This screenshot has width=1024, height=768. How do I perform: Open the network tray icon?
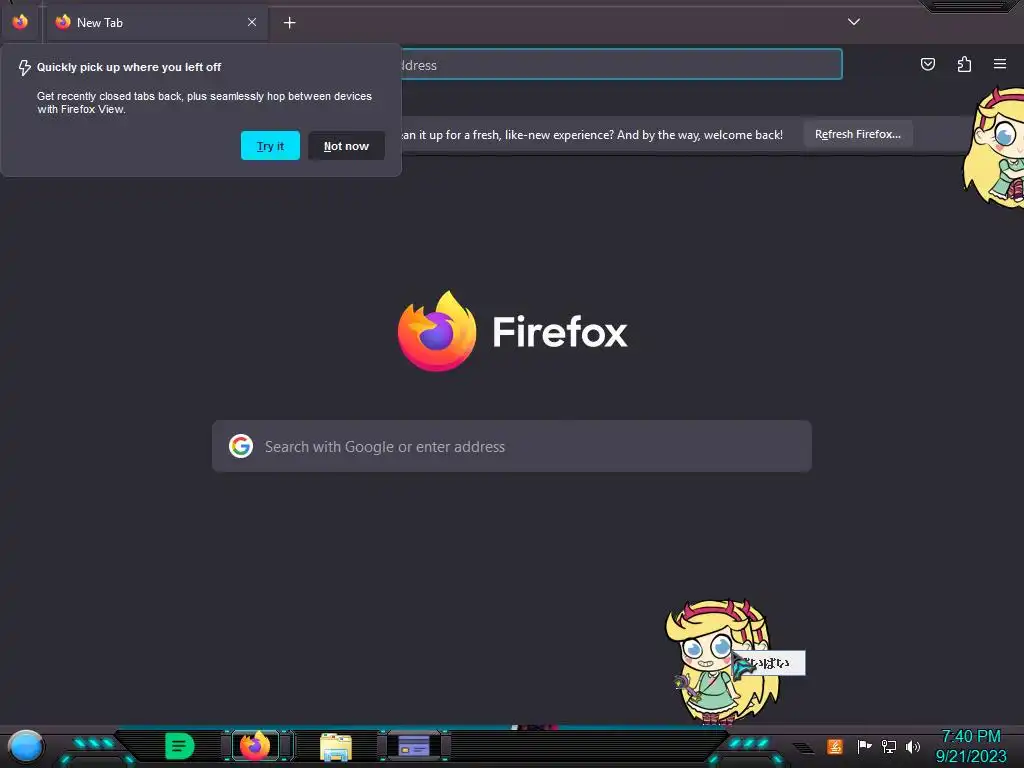point(889,746)
